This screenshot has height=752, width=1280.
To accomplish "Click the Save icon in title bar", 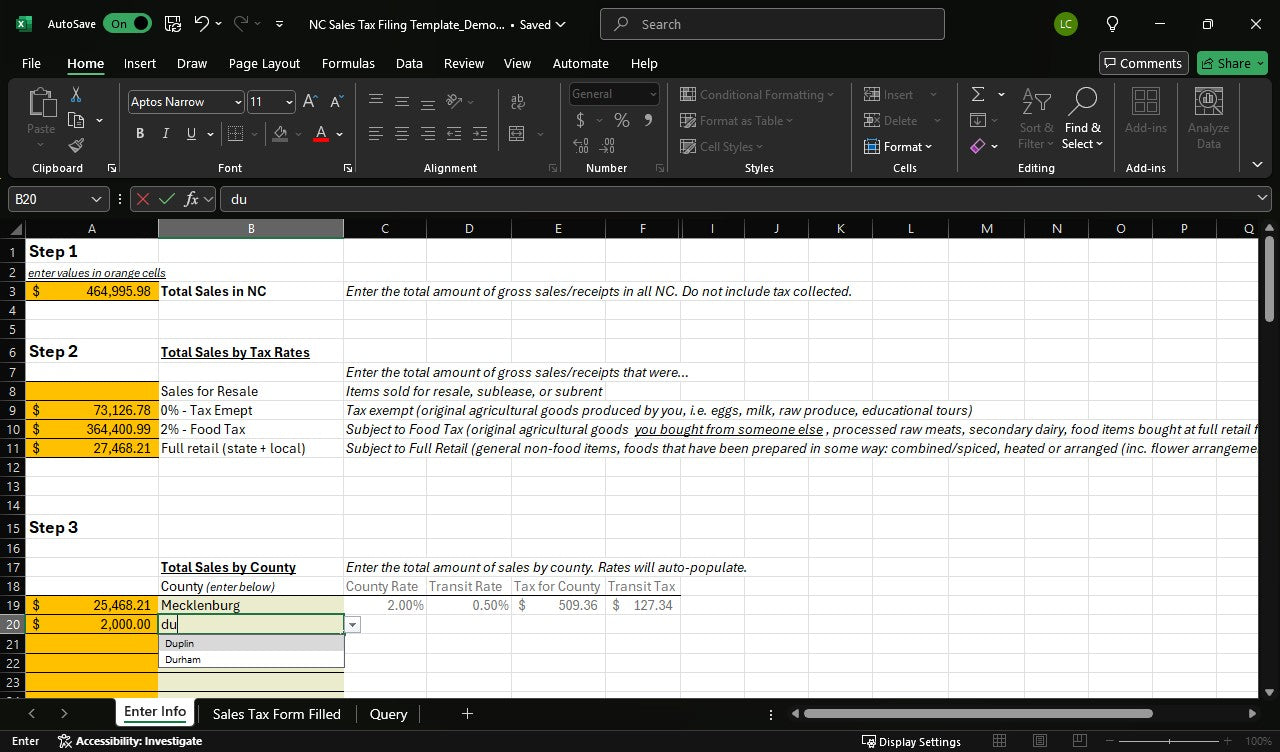I will (x=172, y=24).
